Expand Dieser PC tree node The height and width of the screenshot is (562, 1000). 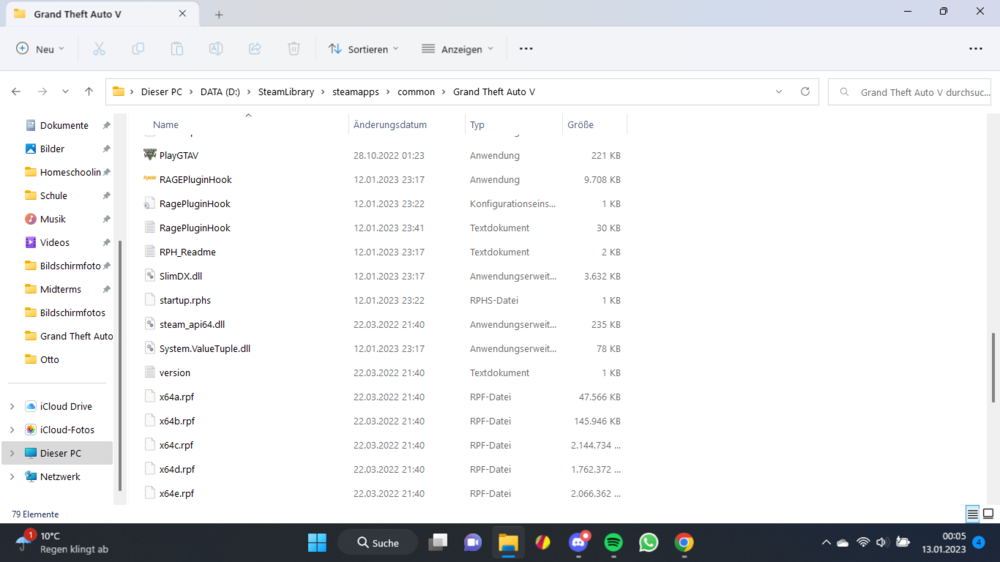[x=12, y=454]
